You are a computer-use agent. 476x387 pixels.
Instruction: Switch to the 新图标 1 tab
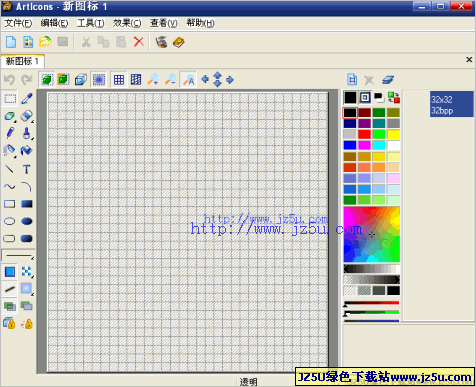(x=22, y=61)
